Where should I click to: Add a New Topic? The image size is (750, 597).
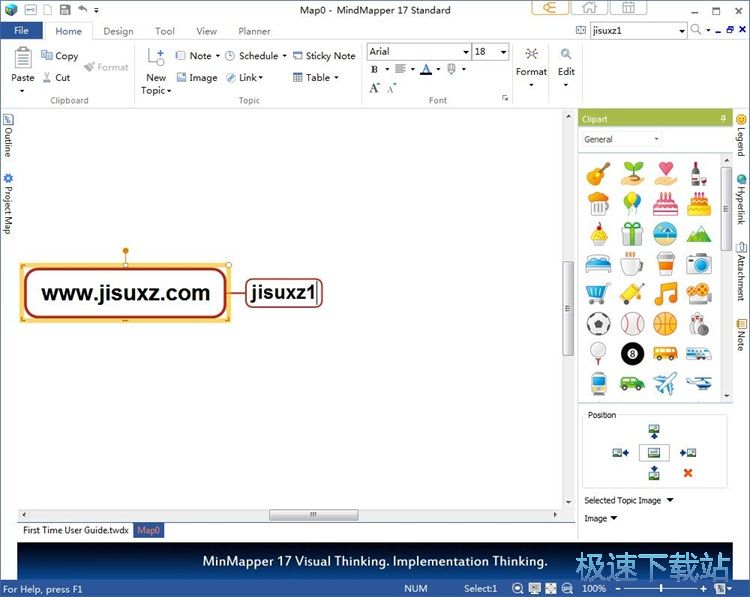[x=156, y=71]
